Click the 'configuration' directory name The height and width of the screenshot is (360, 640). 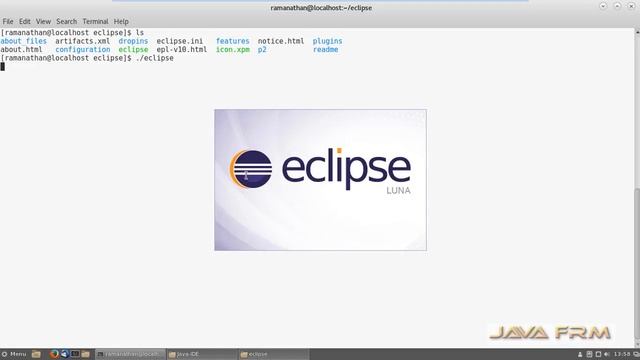83,49
